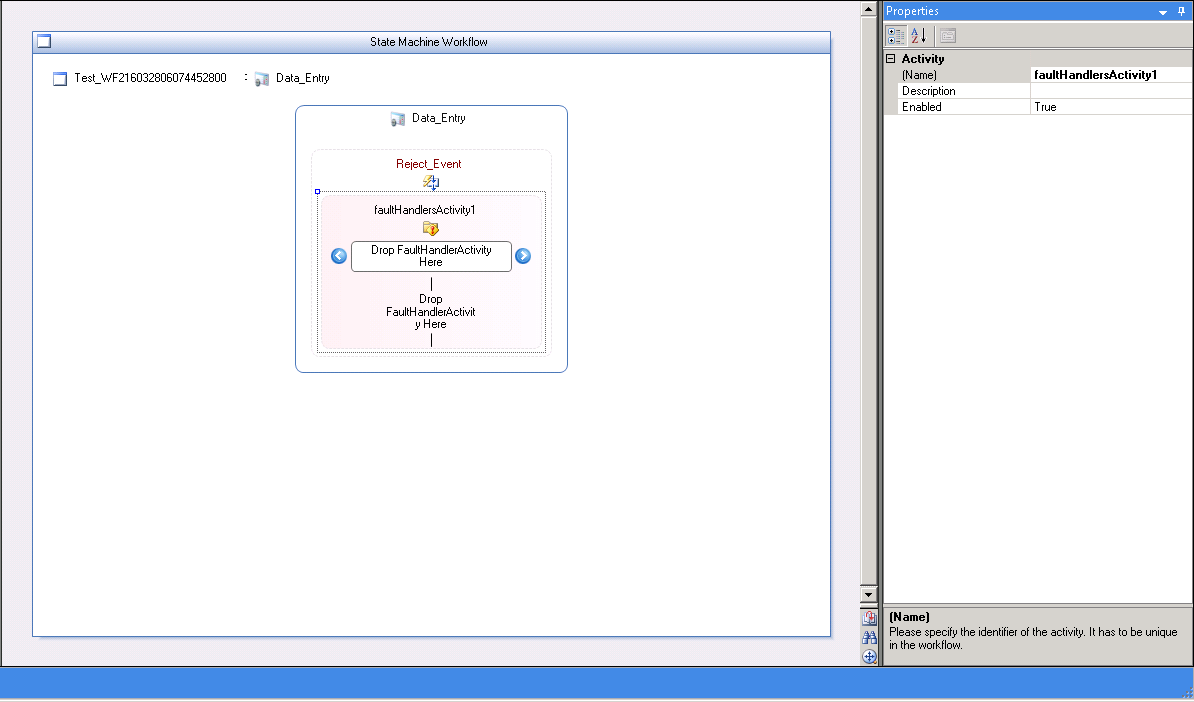Screen dimensions: 1194x702
Task: Sort properties alphabetically with A-Z button
Action: [918, 36]
